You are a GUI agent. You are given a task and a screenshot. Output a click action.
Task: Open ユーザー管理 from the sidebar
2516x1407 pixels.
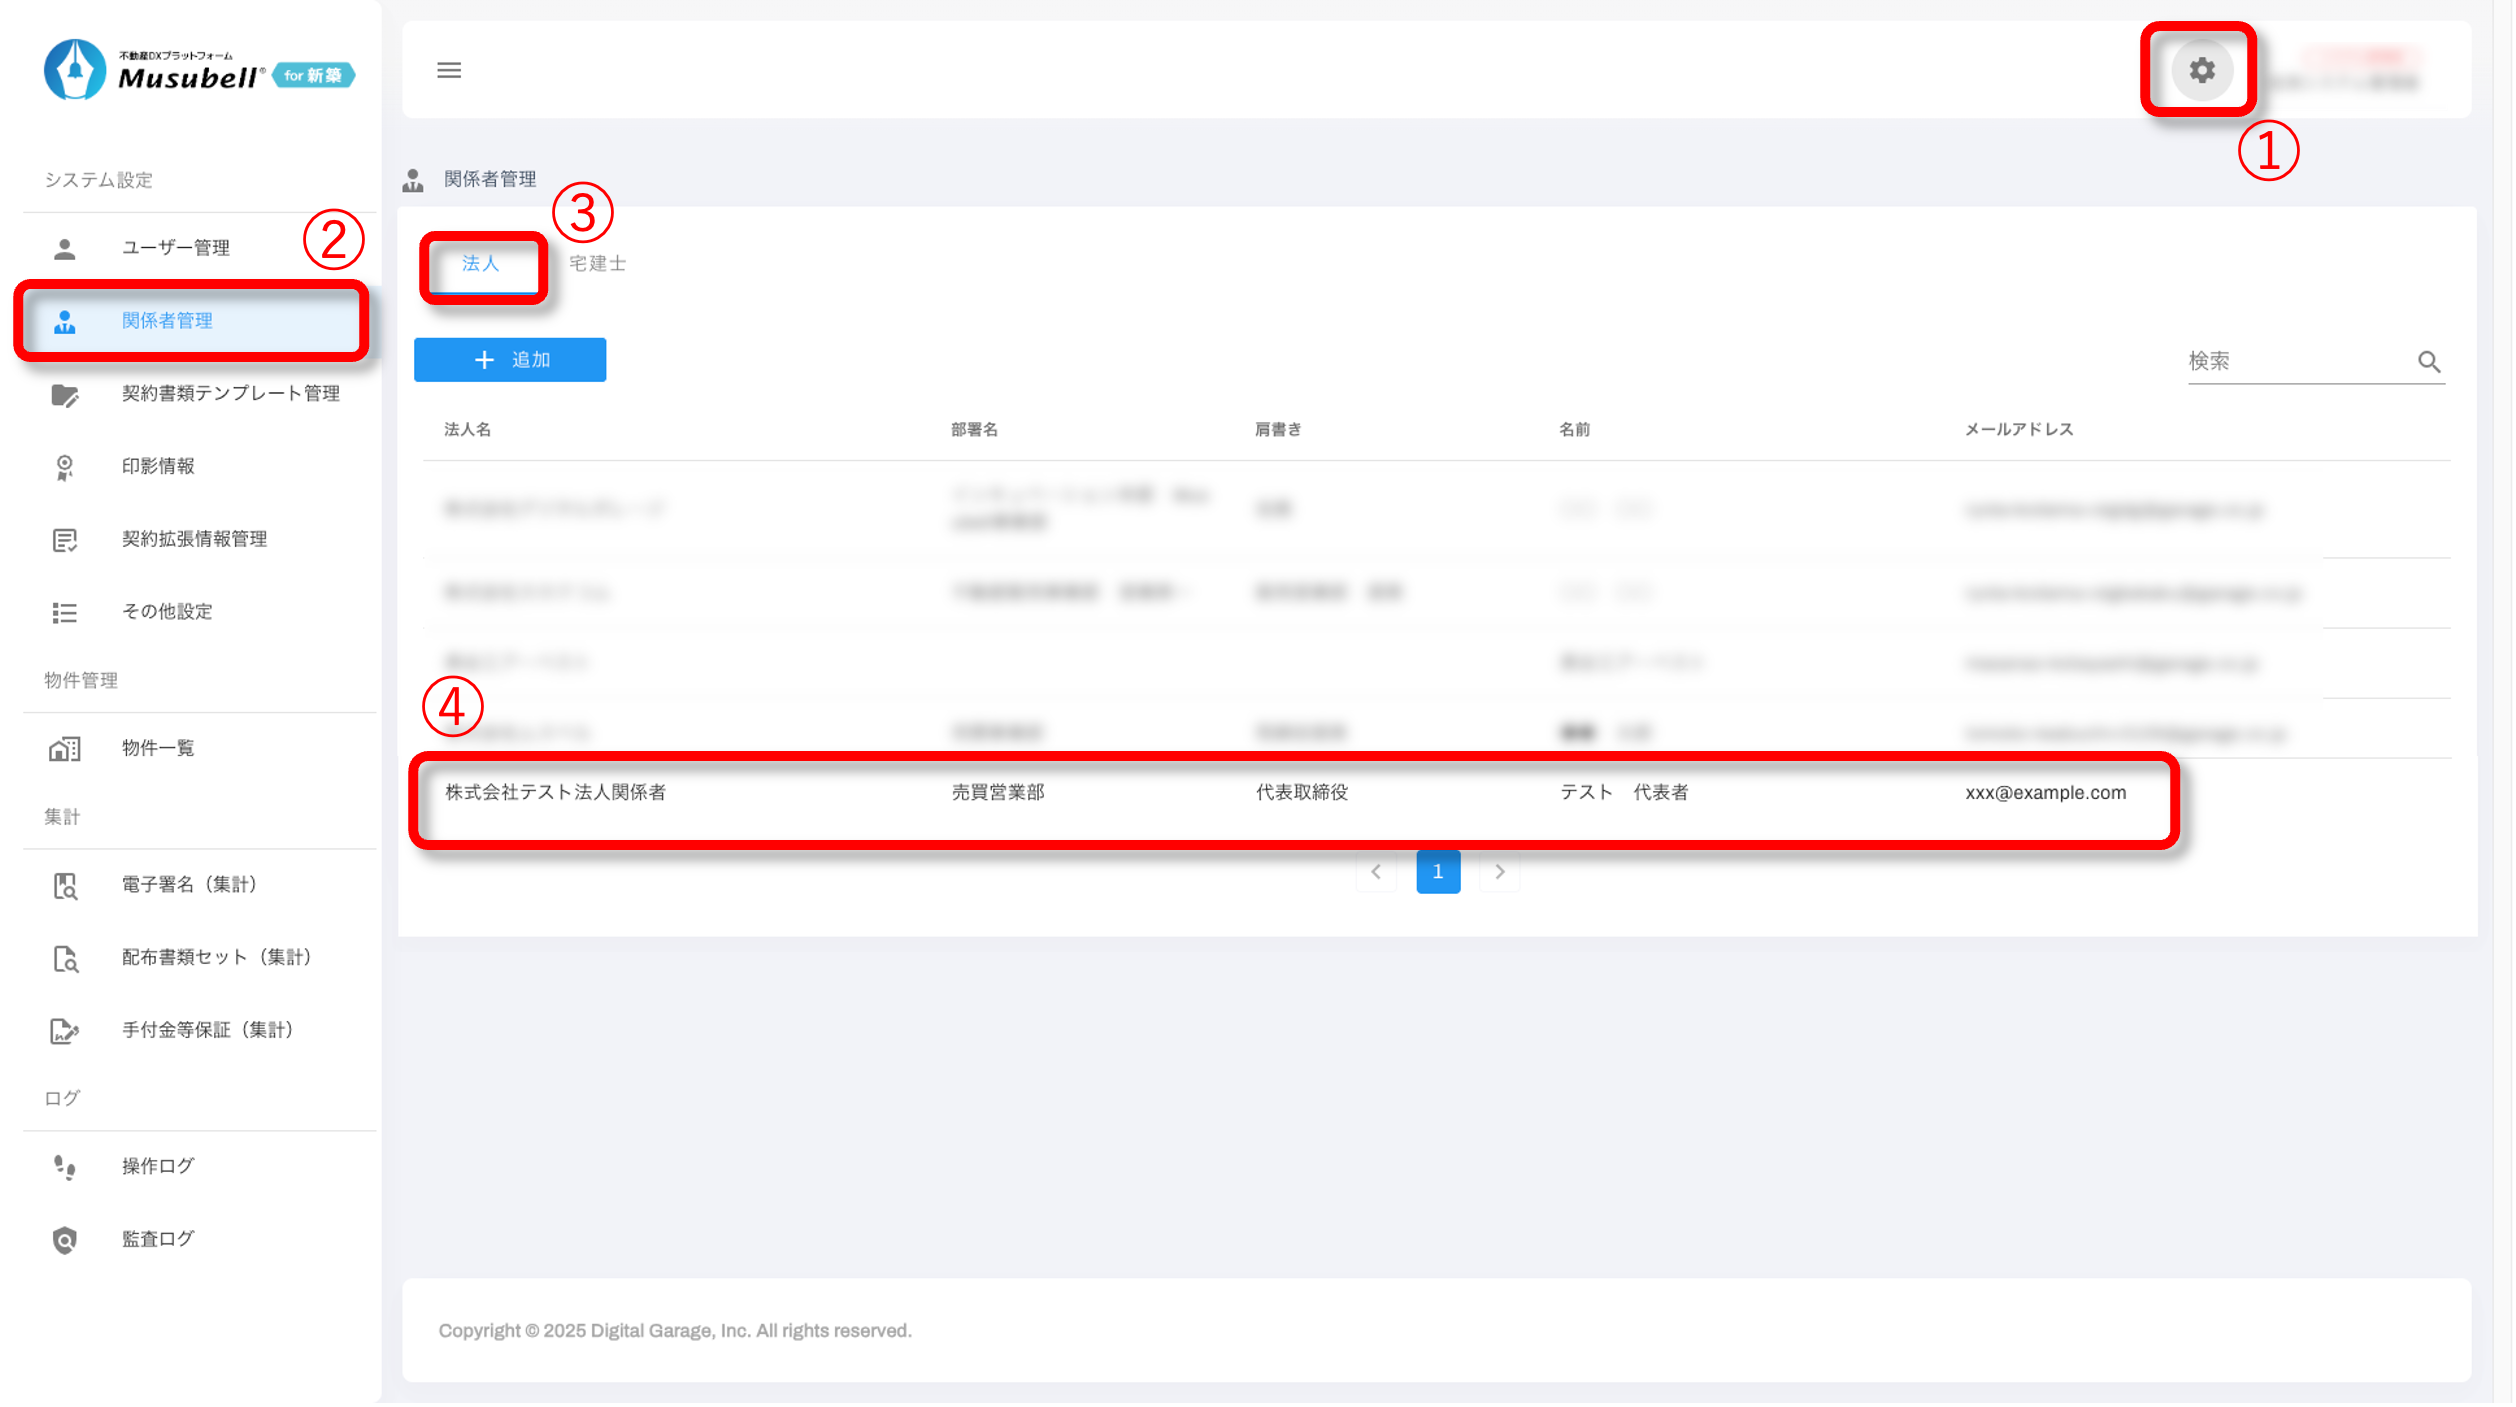pos(176,248)
